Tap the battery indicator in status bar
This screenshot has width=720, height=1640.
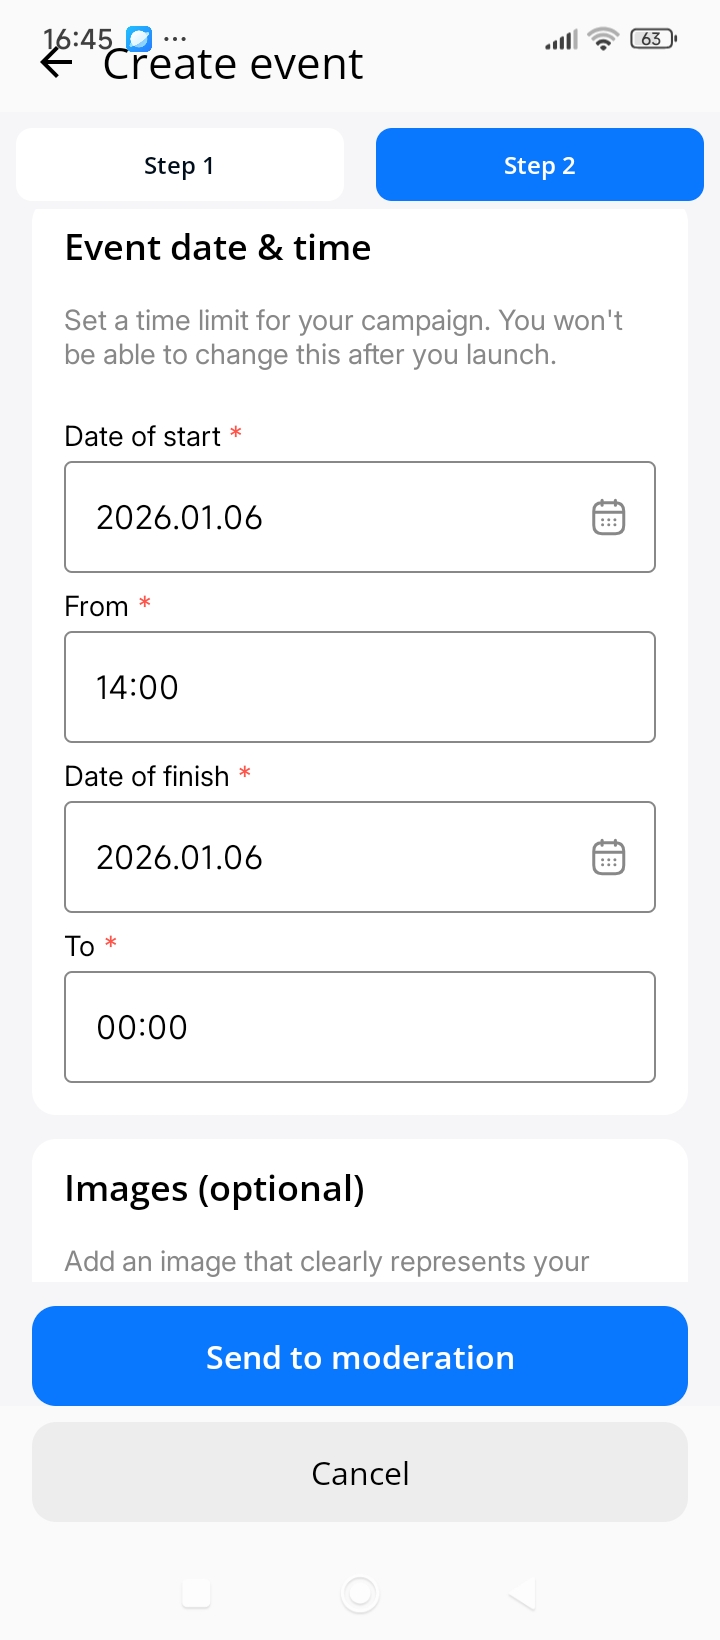pyautogui.click(x=653, y=39)
